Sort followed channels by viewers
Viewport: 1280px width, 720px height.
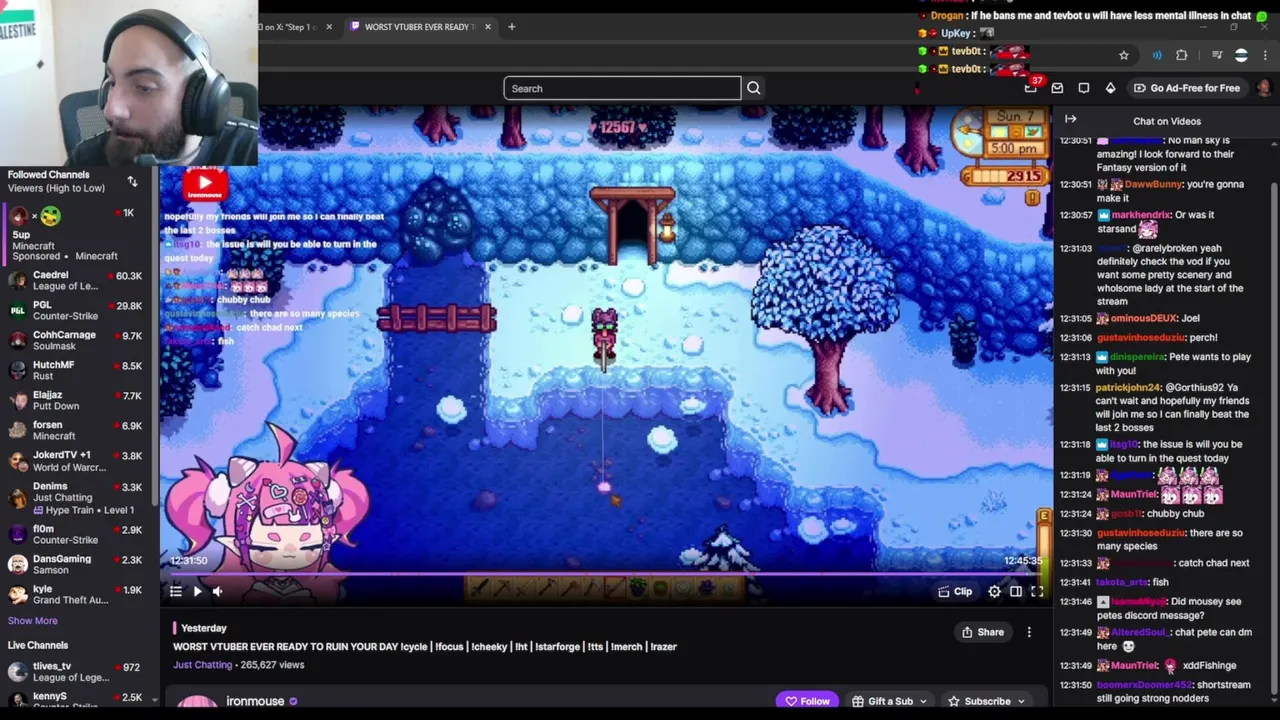tap(132, 181)
